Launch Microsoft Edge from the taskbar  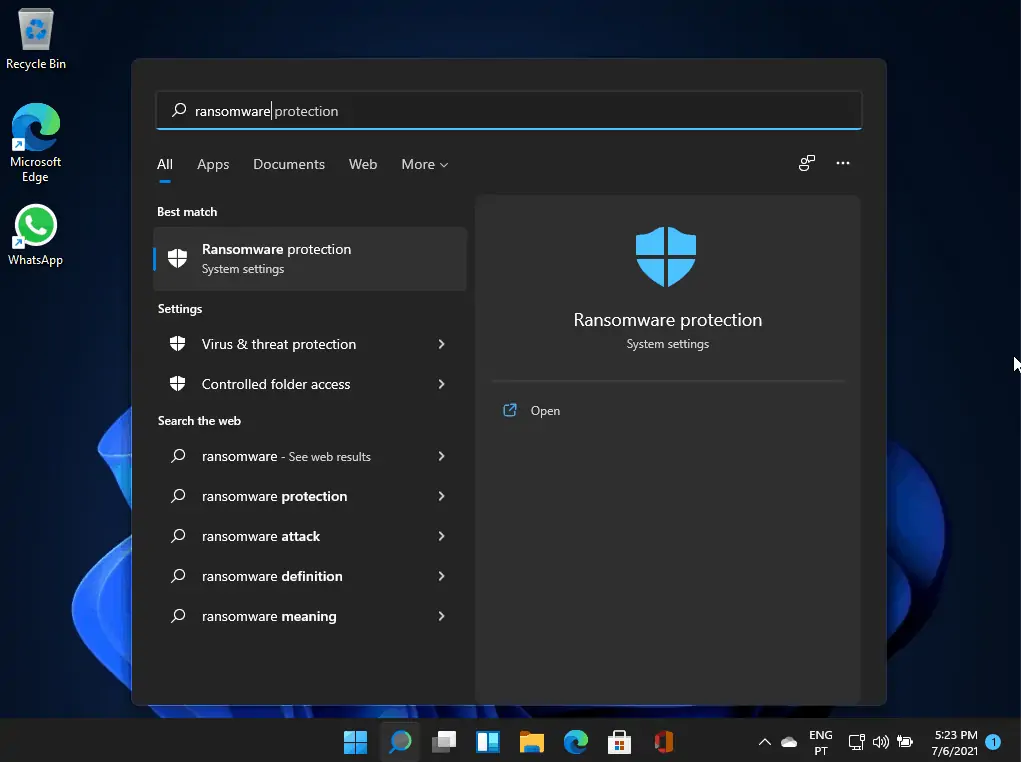coord(576,742)
